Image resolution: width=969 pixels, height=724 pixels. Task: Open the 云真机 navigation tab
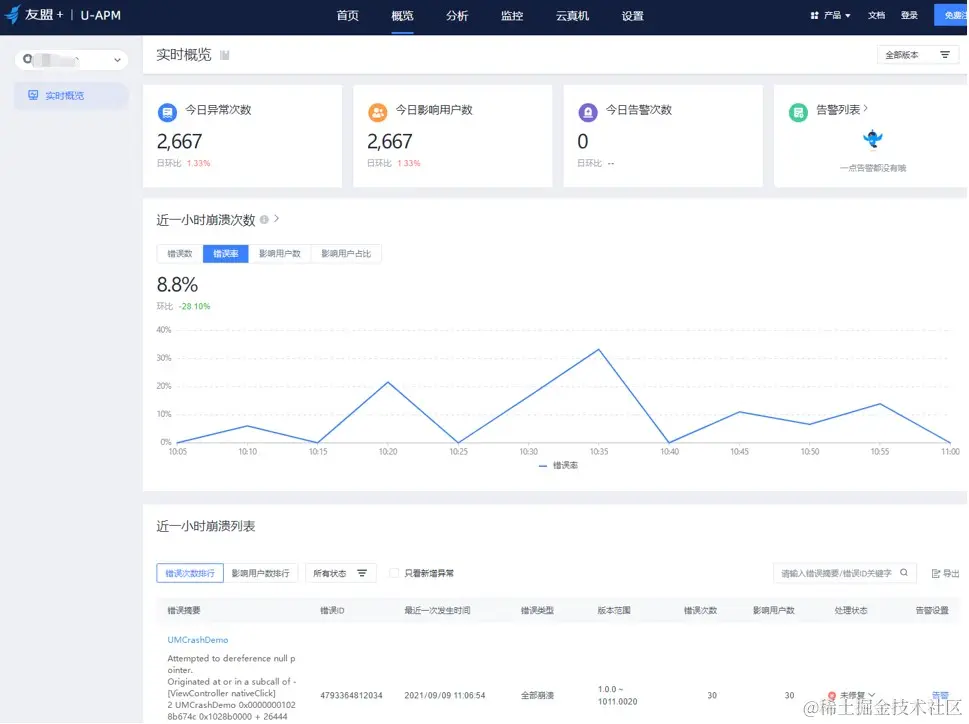click(x=572, y=16)
